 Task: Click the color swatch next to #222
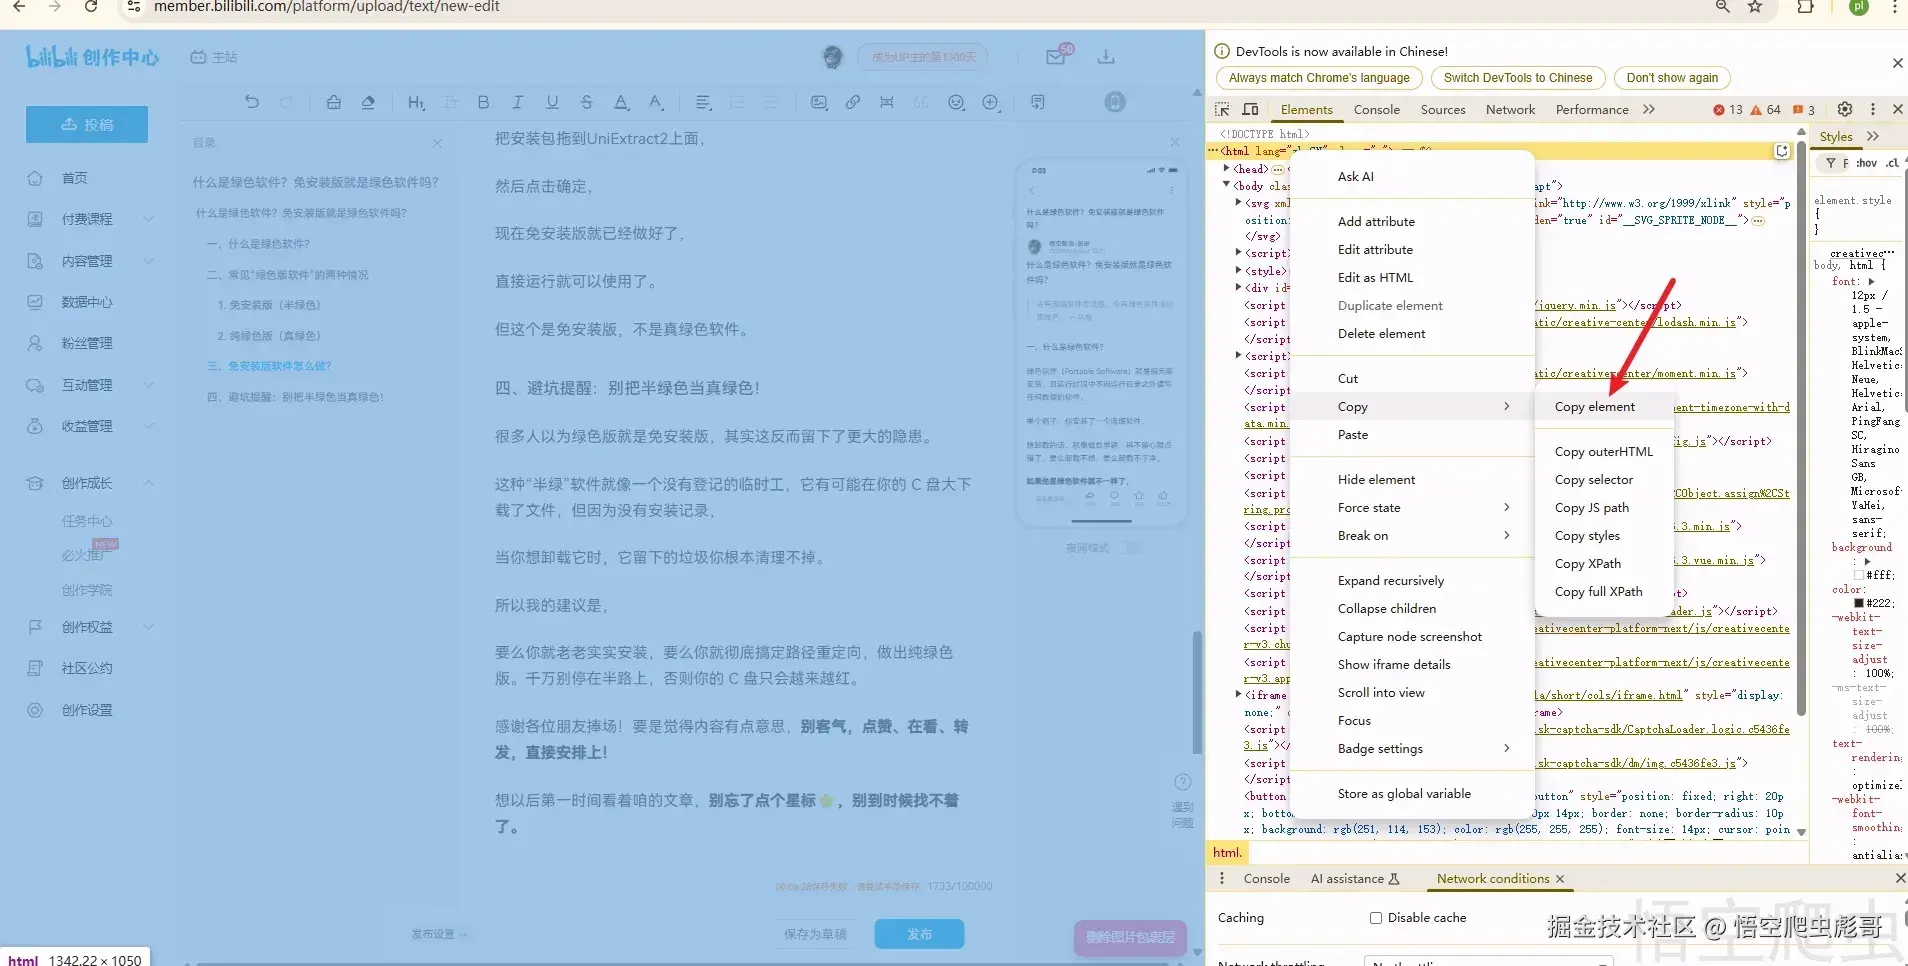tap(1859, 603)
